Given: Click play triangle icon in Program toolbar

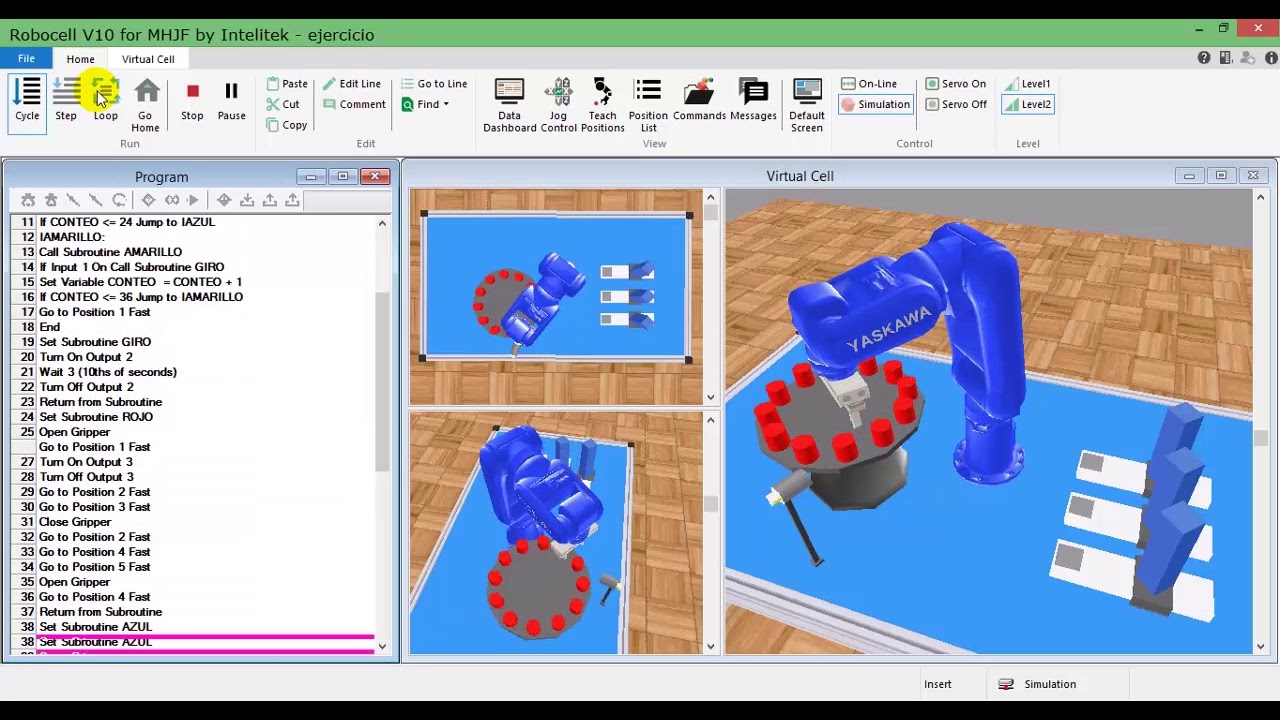Looking at the screenshot, I should tap(194, 200).
